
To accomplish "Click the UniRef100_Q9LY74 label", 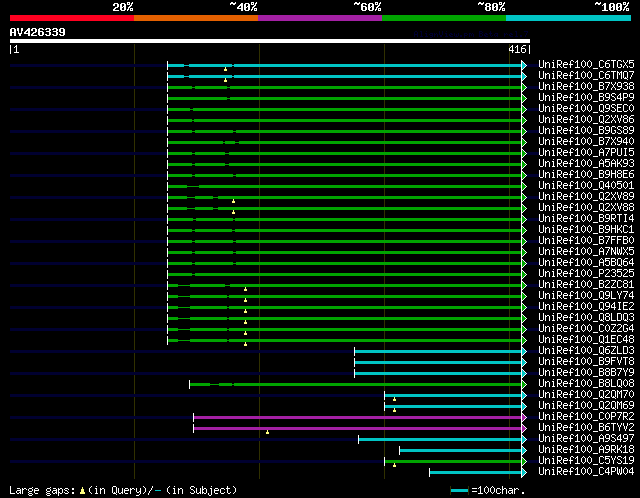I will coord(586,296).
